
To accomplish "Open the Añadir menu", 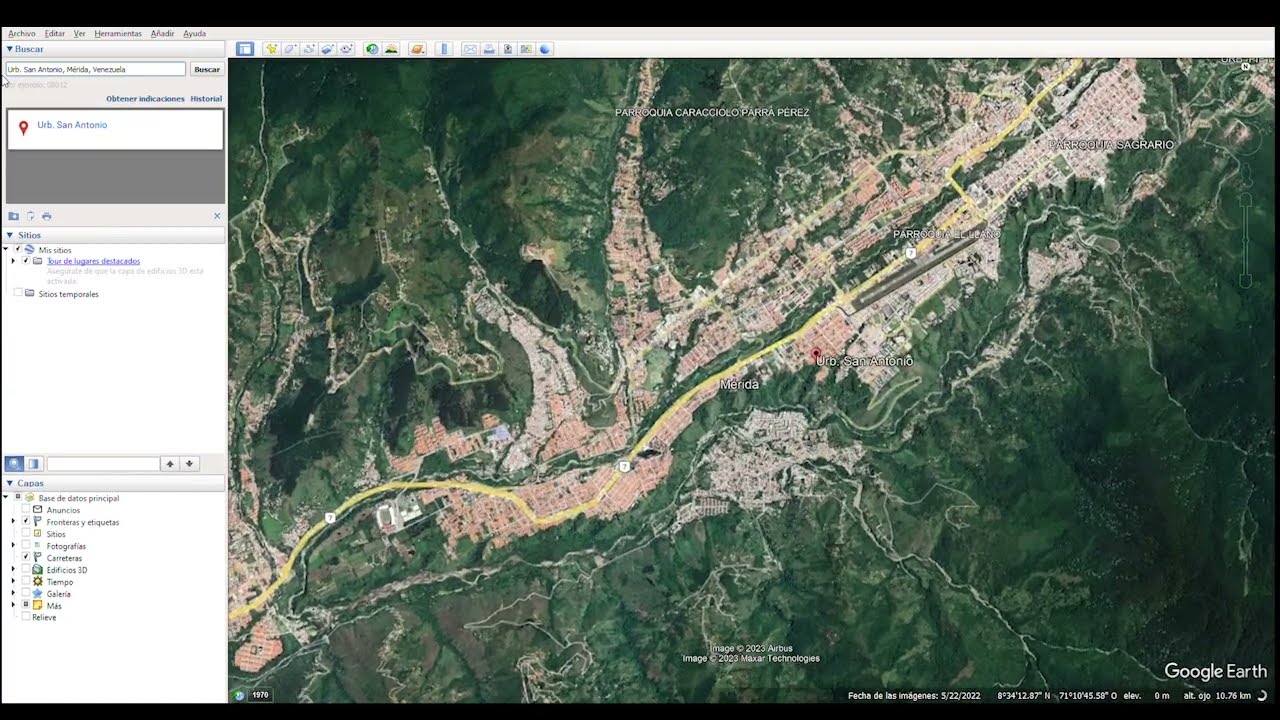I will coord(162,33).
